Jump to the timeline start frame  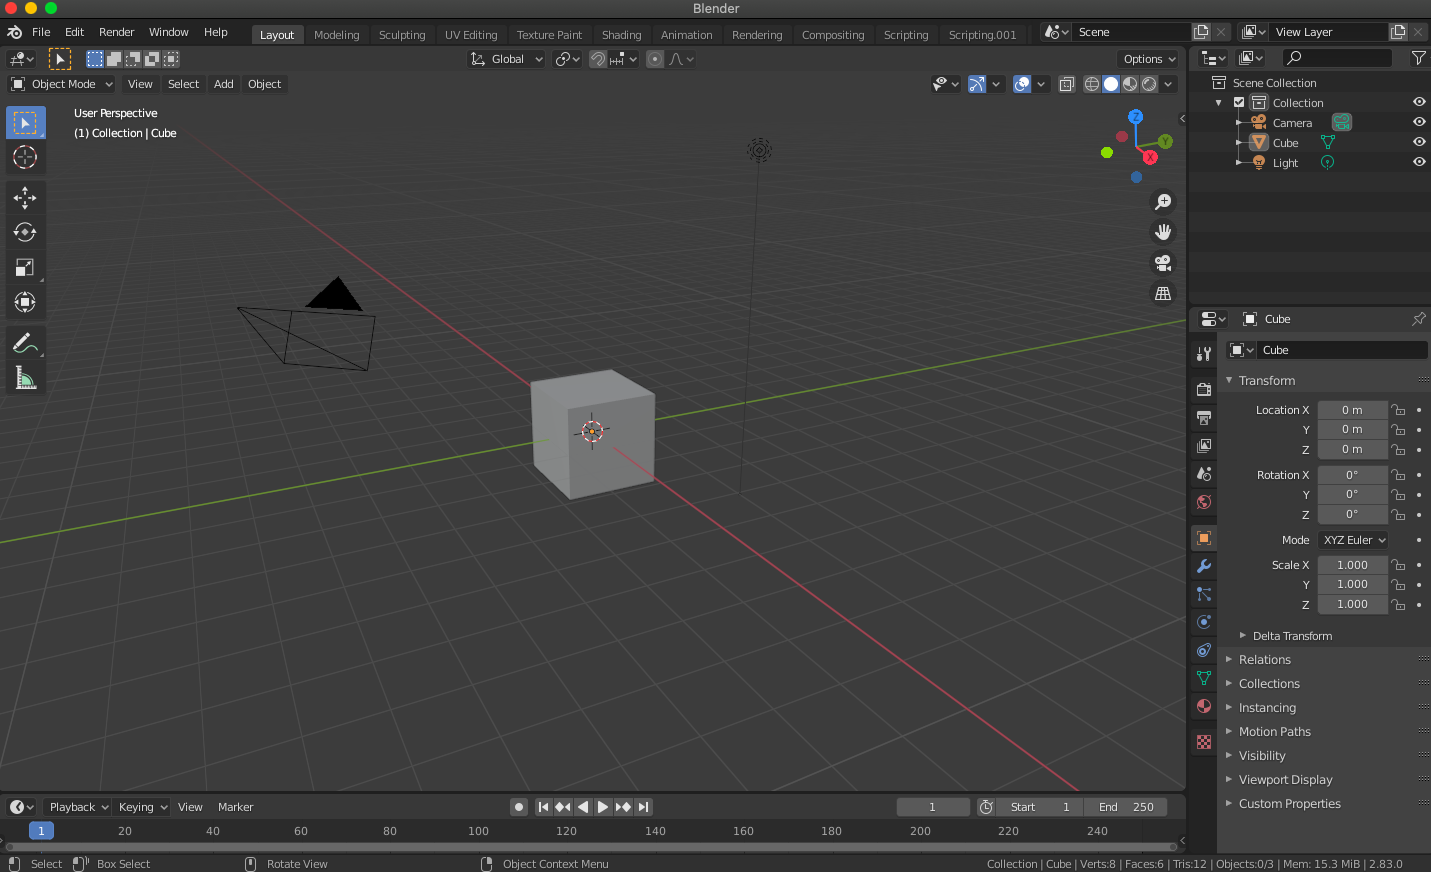tap(543, 807)
